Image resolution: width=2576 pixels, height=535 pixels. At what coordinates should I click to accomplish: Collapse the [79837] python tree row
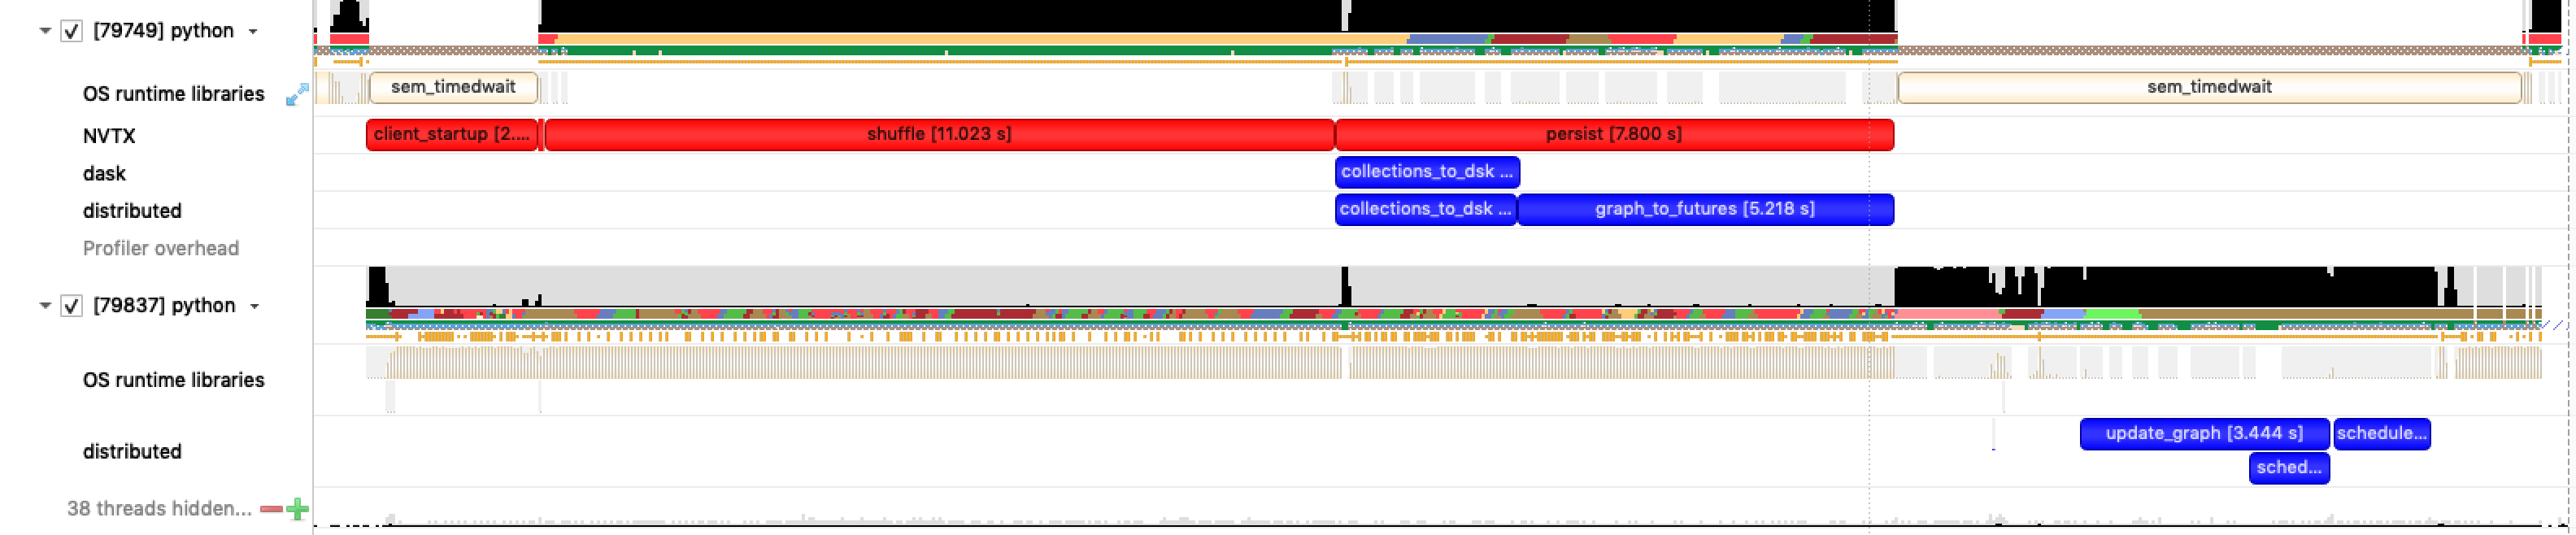pyautogui.click(x=45, y=306)
